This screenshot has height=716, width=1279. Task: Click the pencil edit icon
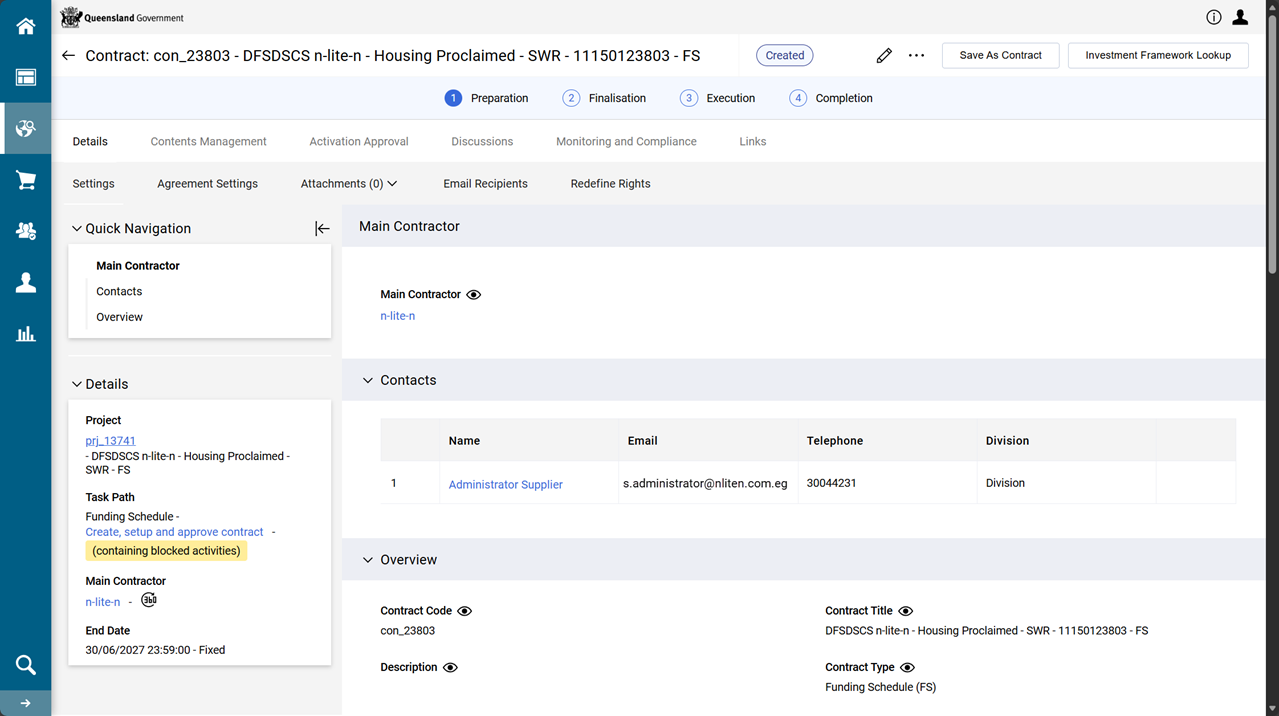click(x=884, y=56)
